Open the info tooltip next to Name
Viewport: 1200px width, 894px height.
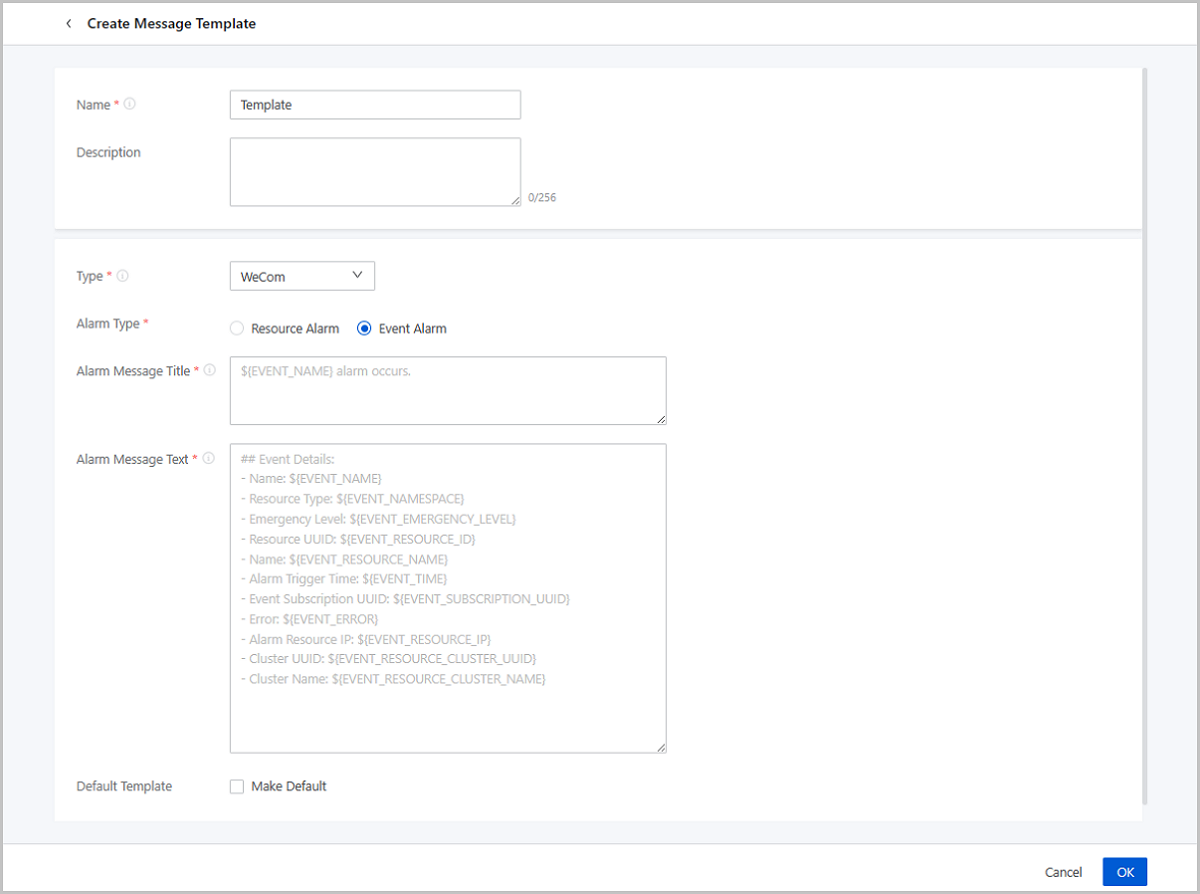(x=130, y=104)
